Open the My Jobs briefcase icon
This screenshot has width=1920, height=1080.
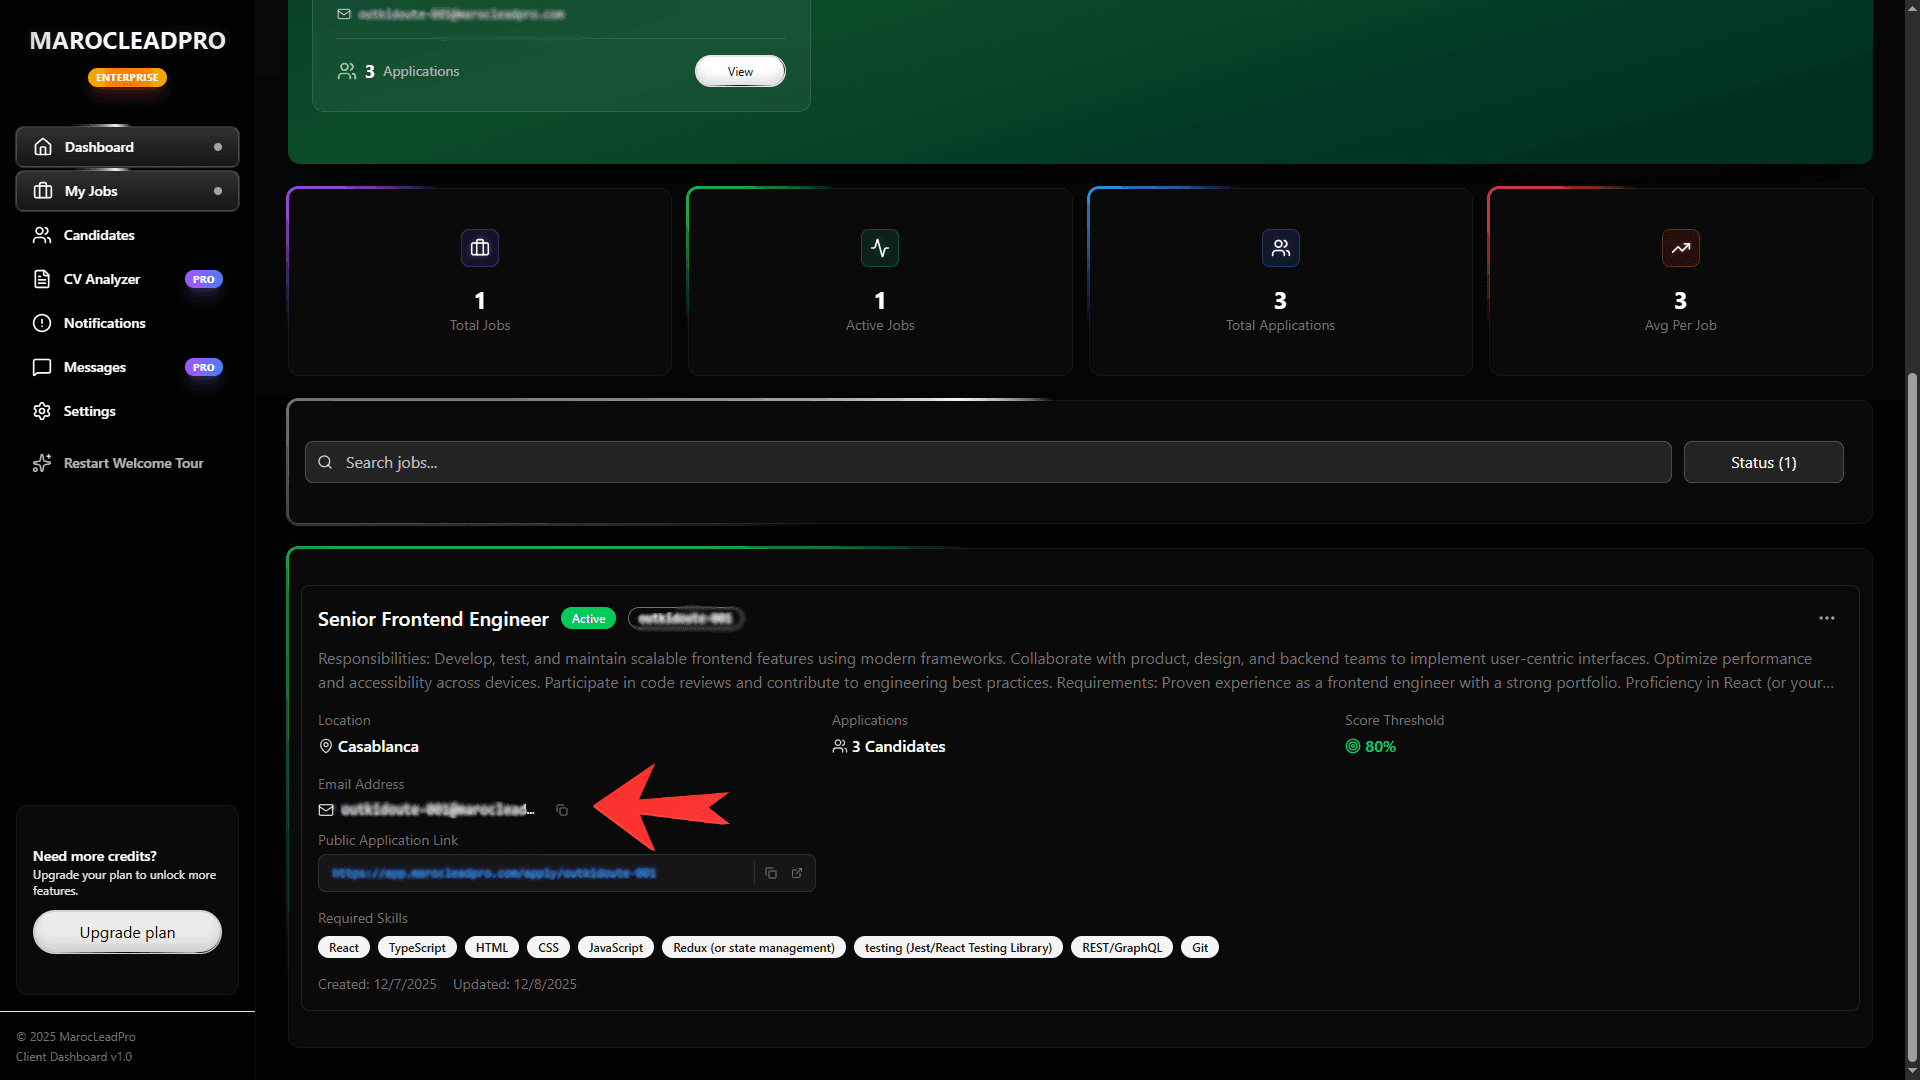click(43, 191)
